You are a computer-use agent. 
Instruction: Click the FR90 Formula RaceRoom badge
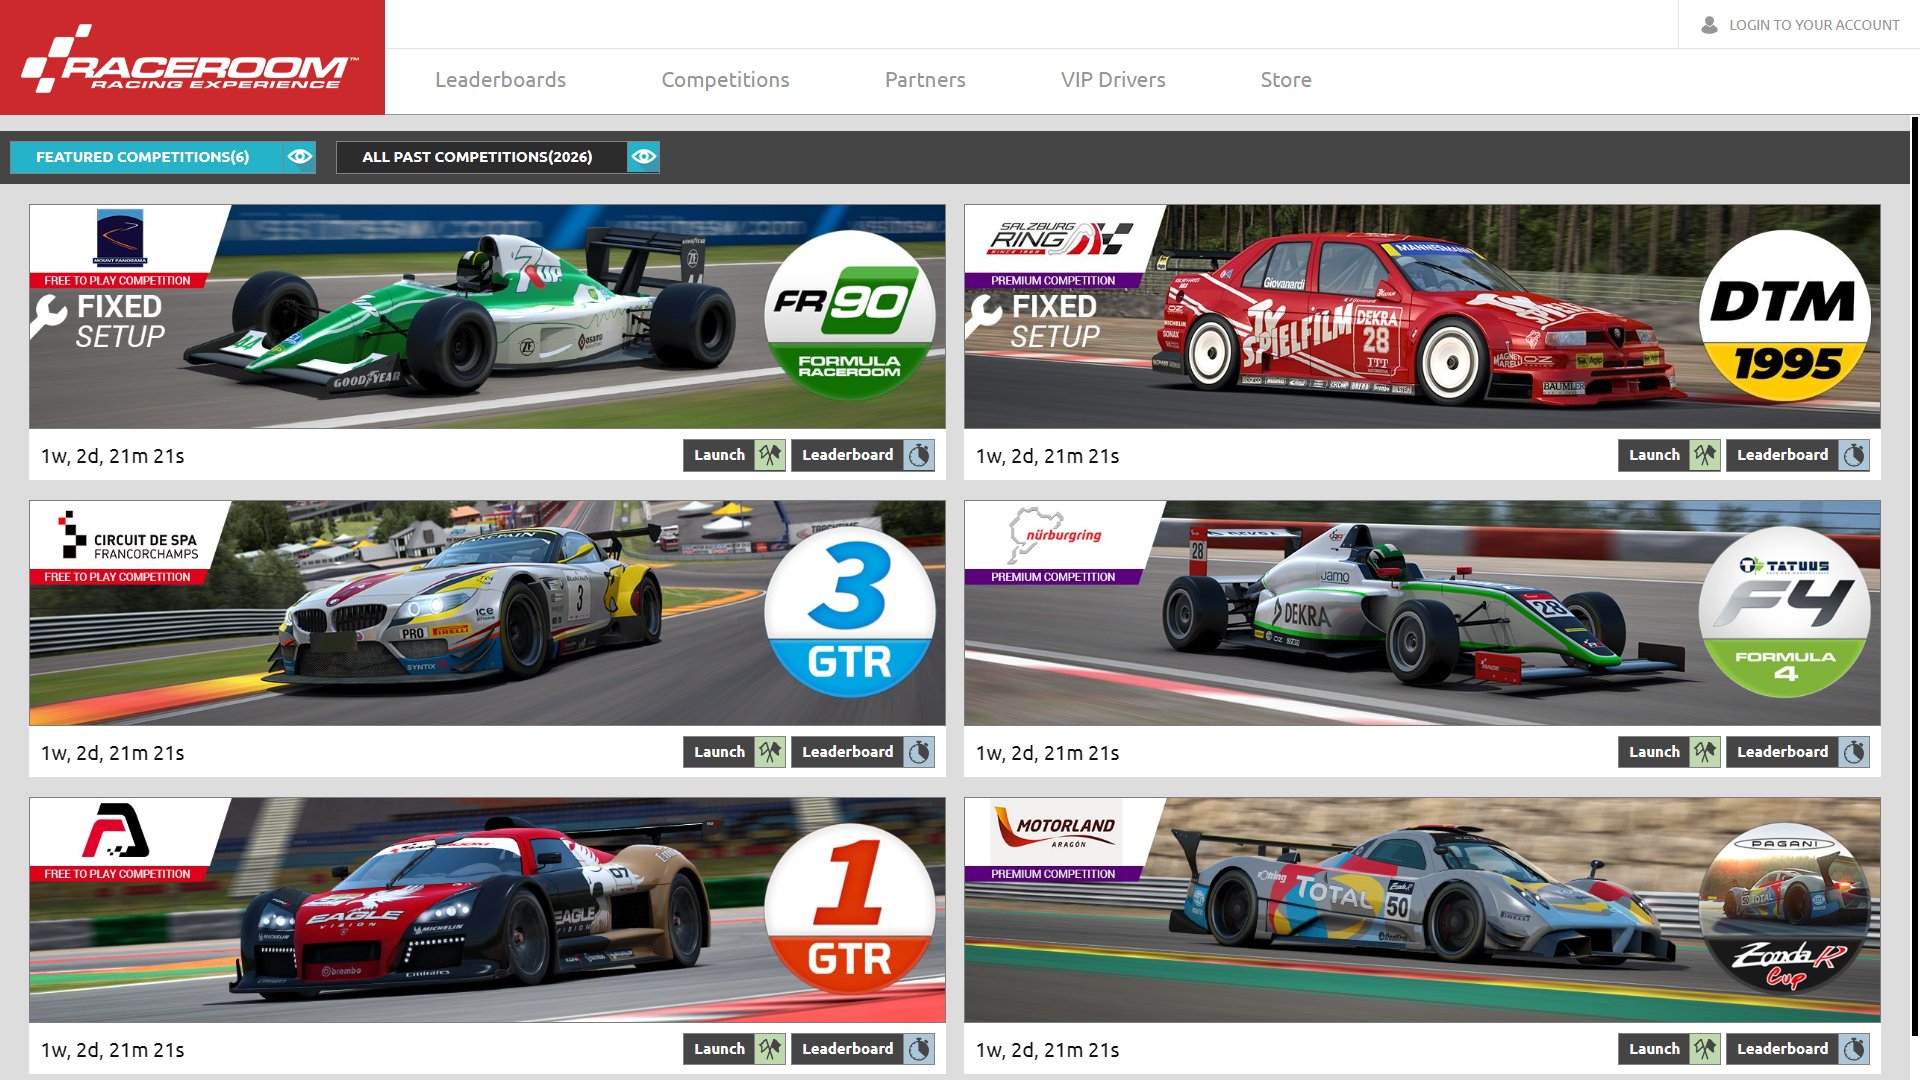coord(852,318)
